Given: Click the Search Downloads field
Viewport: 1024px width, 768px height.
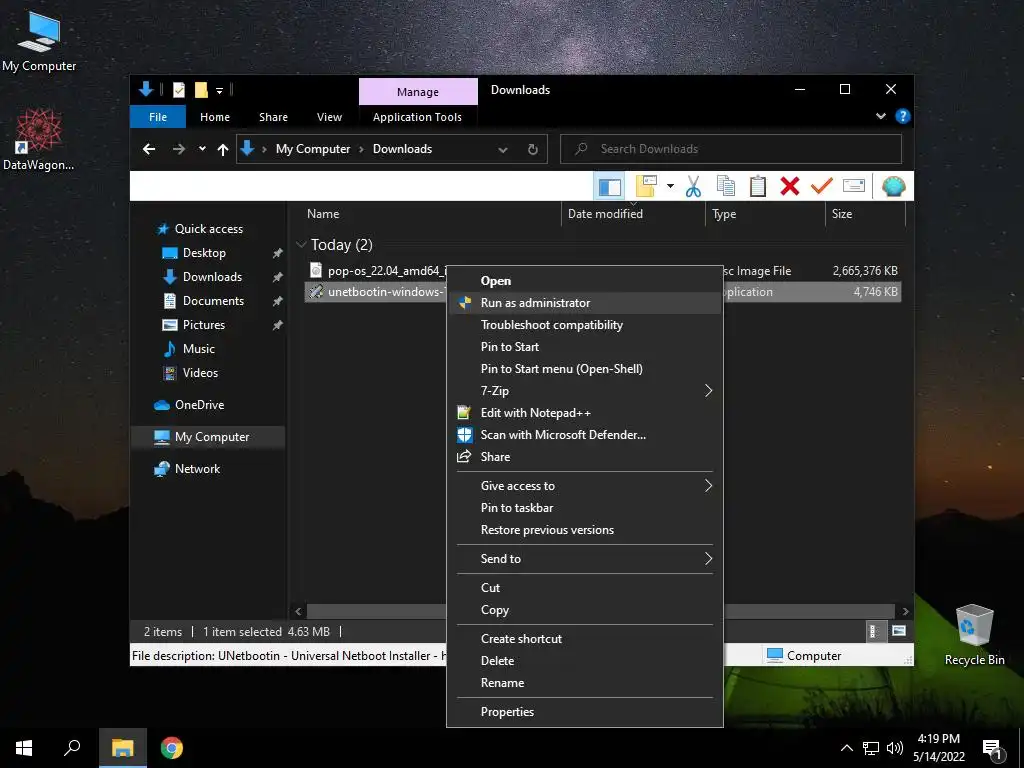Looking at the screenshot, I should click(731, 149).
